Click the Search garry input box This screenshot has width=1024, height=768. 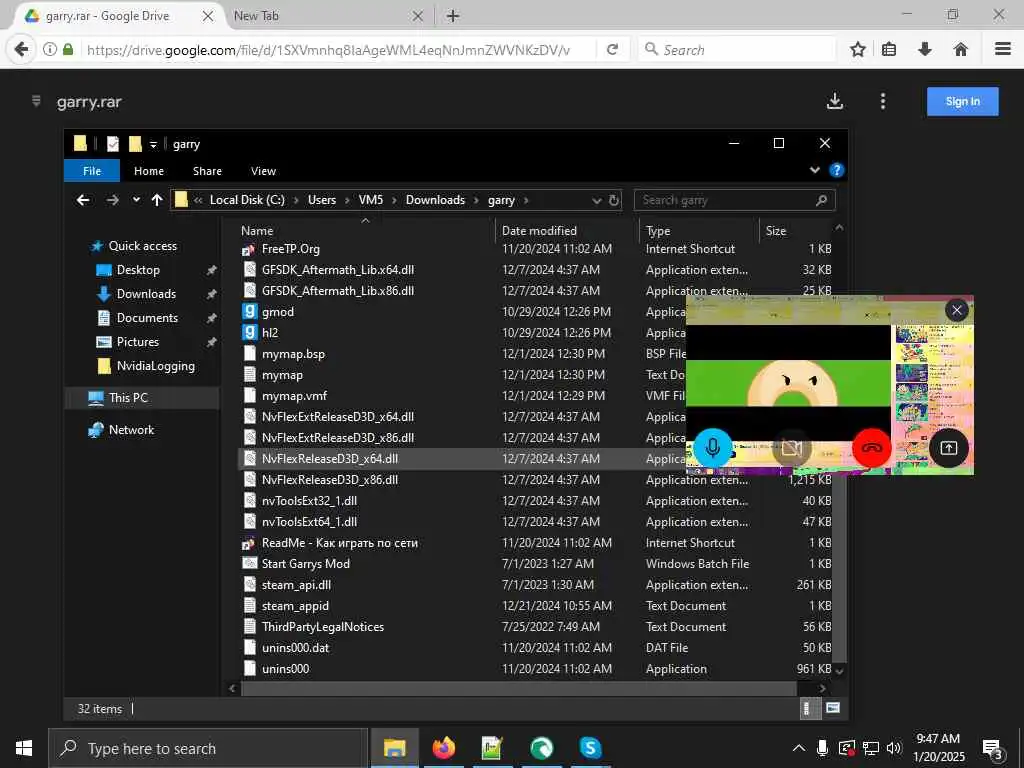[734, 200]
